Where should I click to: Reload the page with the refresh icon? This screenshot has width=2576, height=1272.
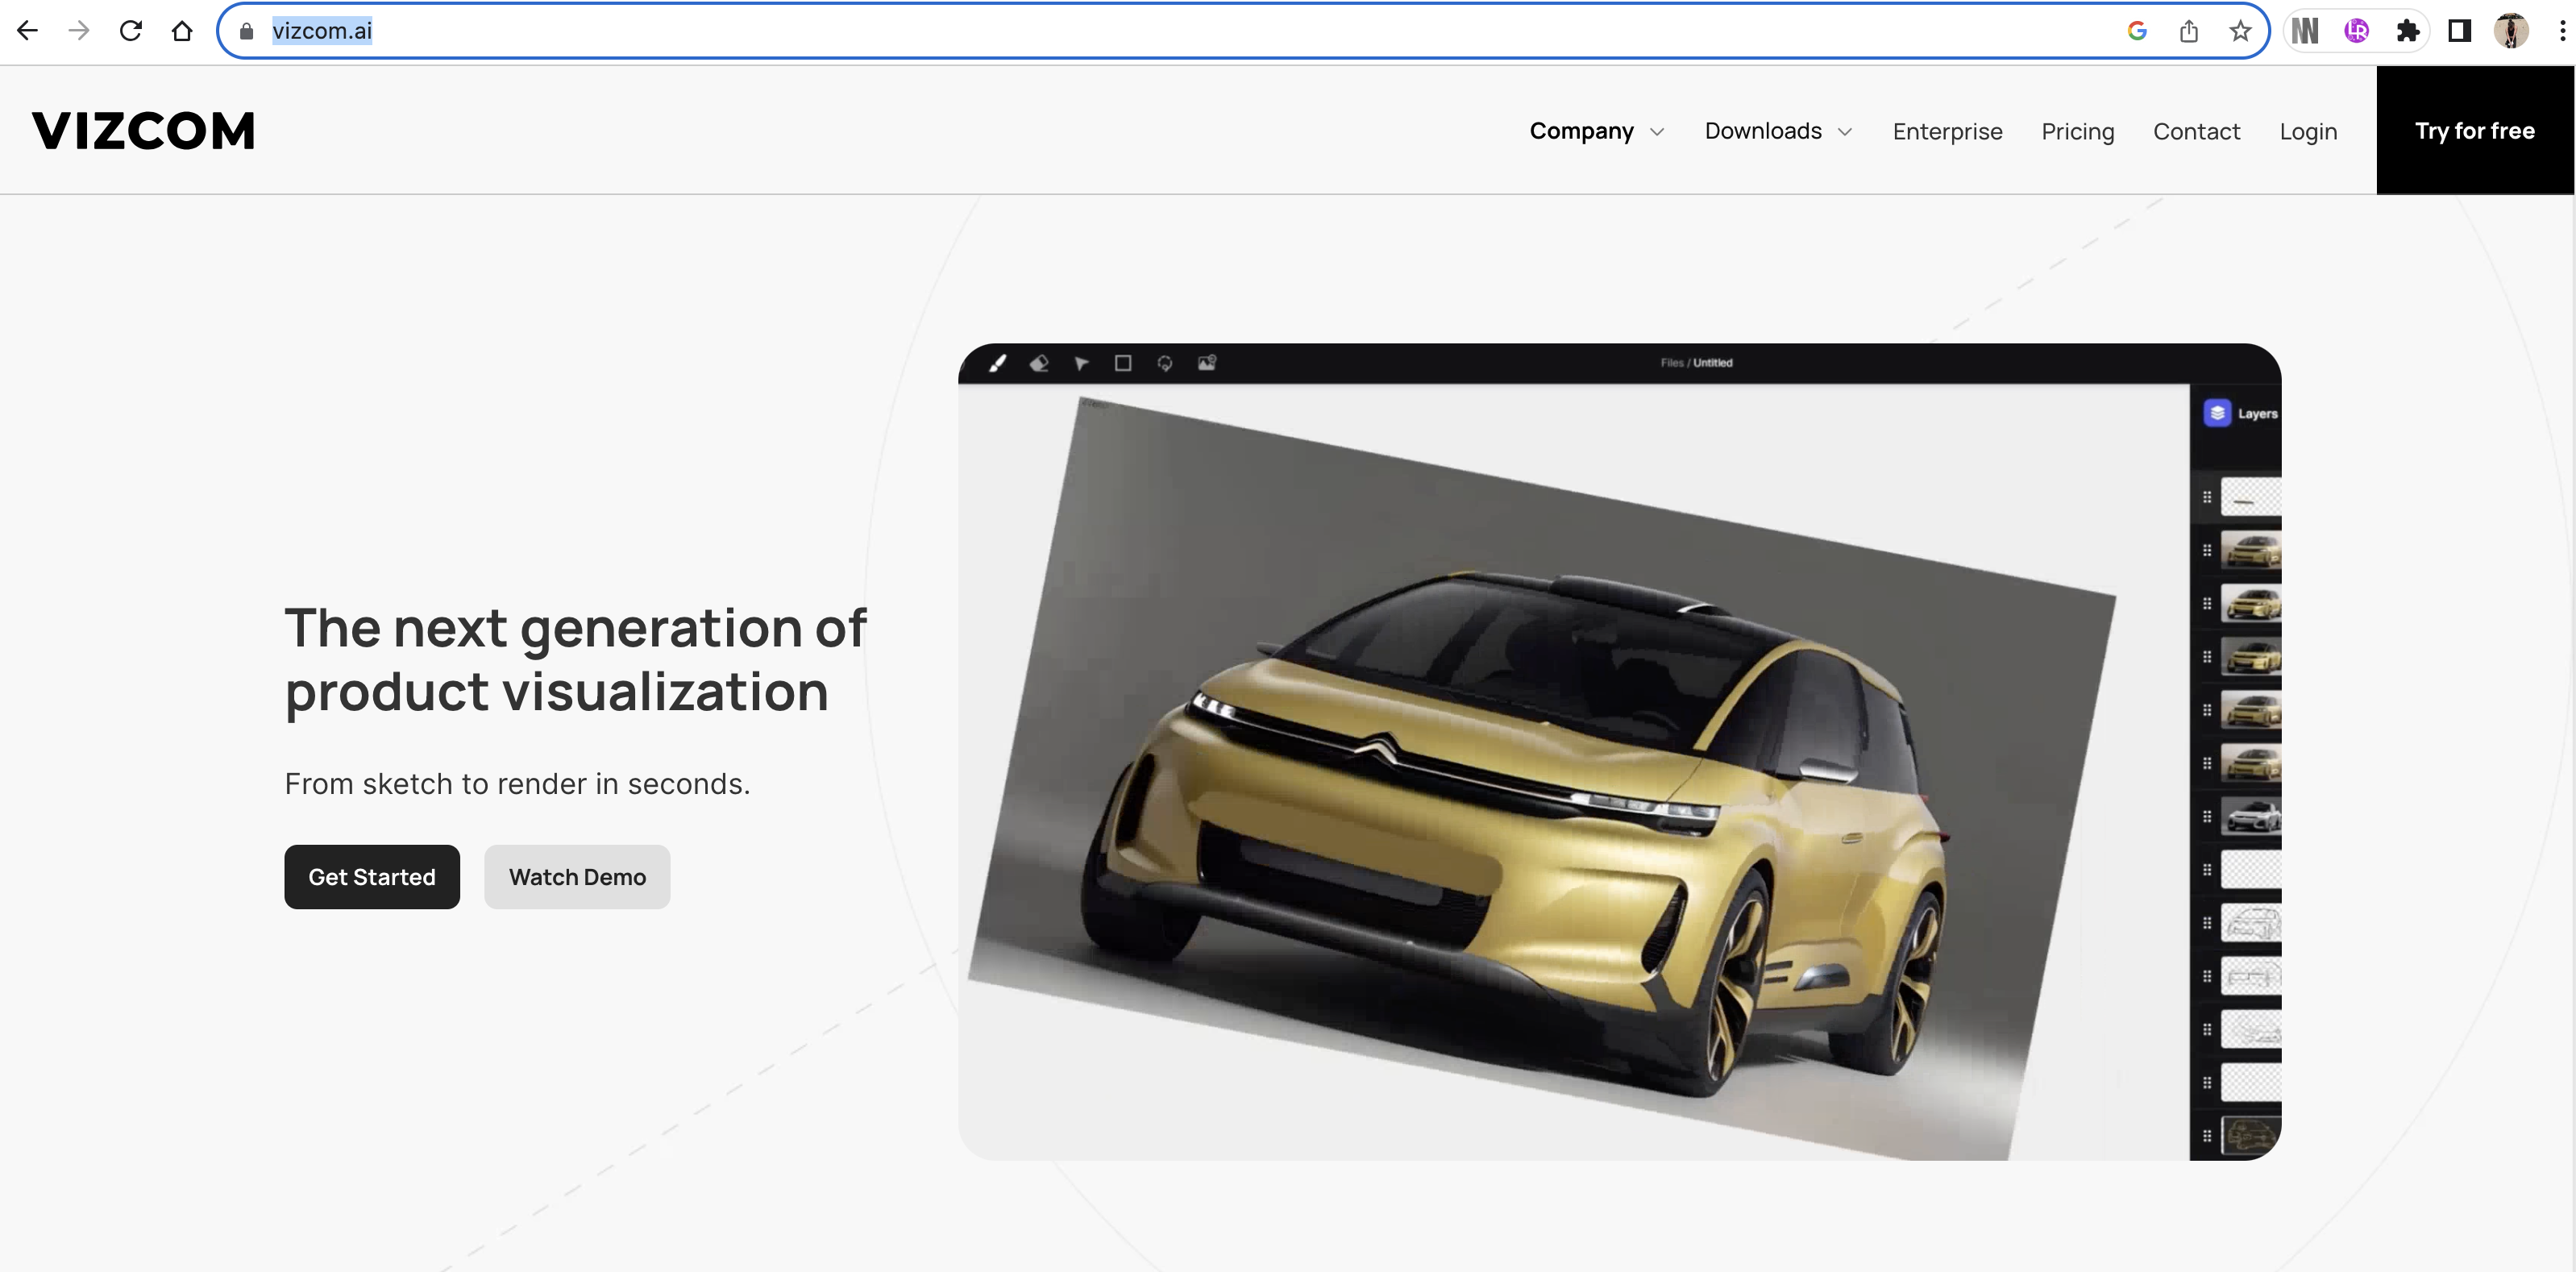[x=130, y=31]
